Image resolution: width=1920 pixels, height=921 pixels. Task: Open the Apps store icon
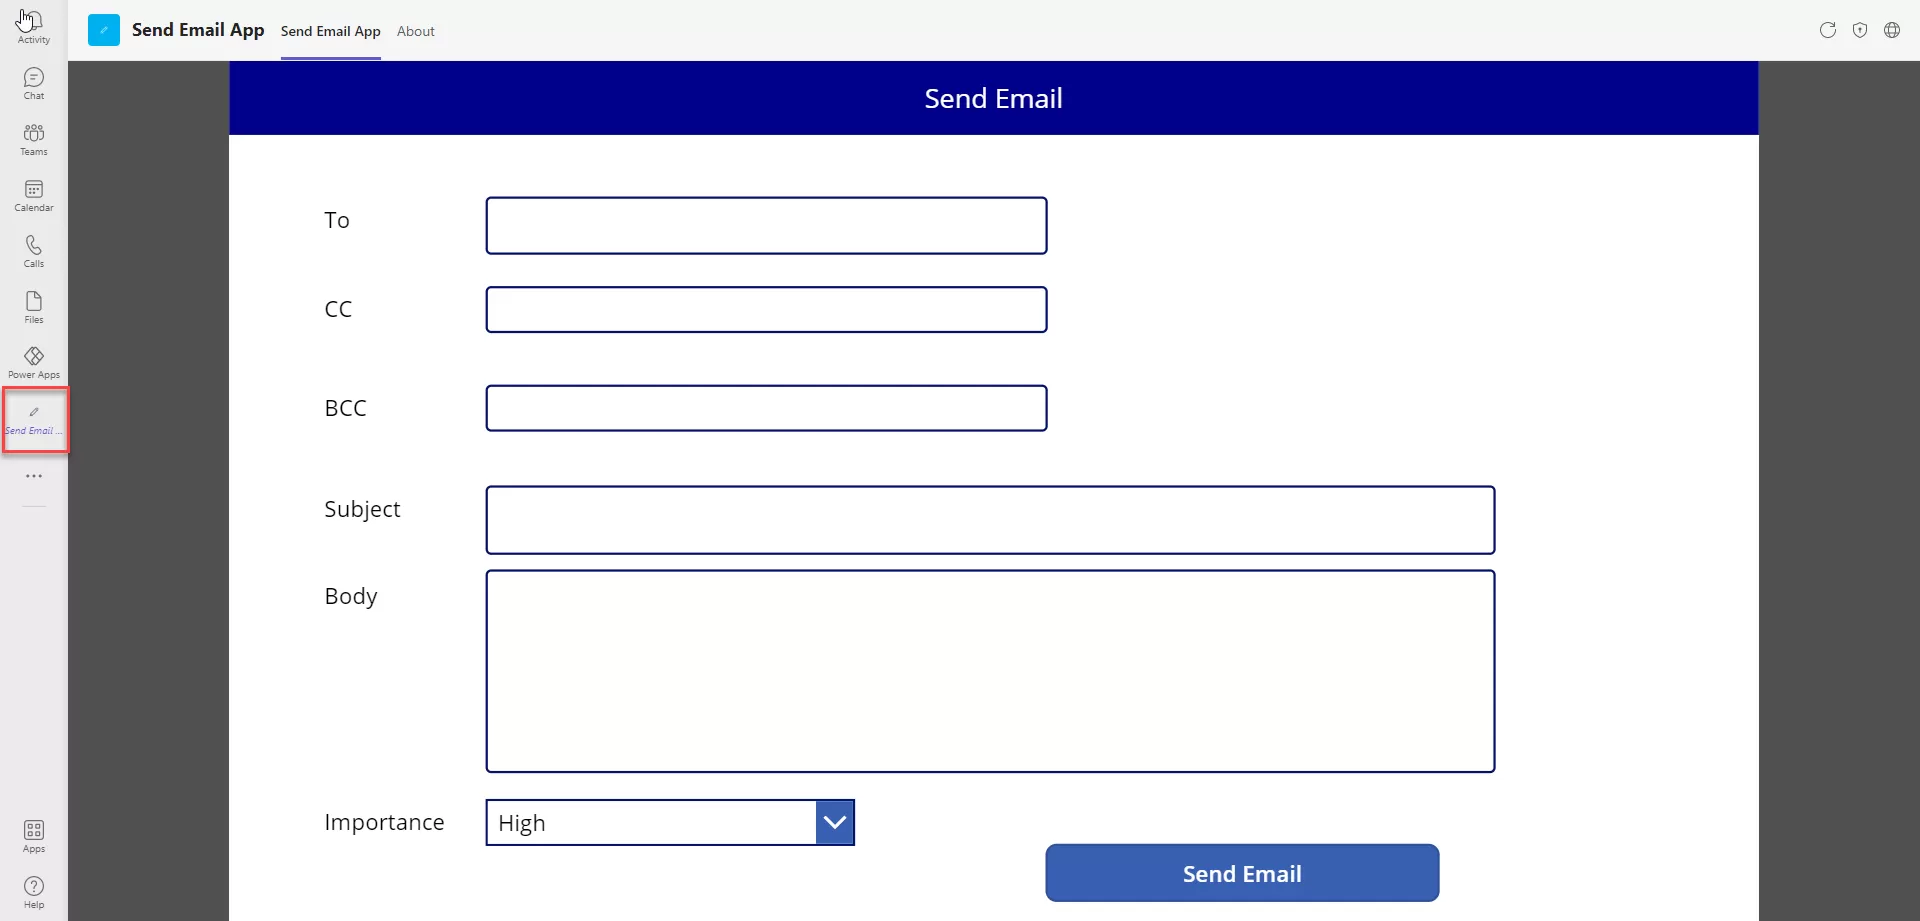(34, 836)
